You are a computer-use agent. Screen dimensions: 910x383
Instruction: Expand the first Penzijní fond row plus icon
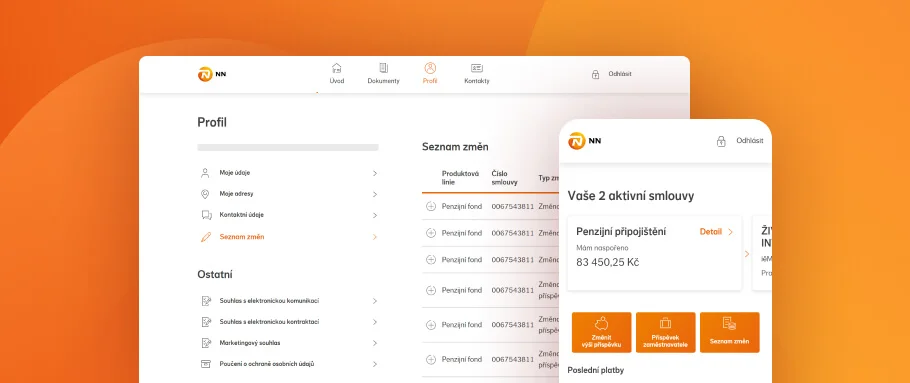click(431, 206)
